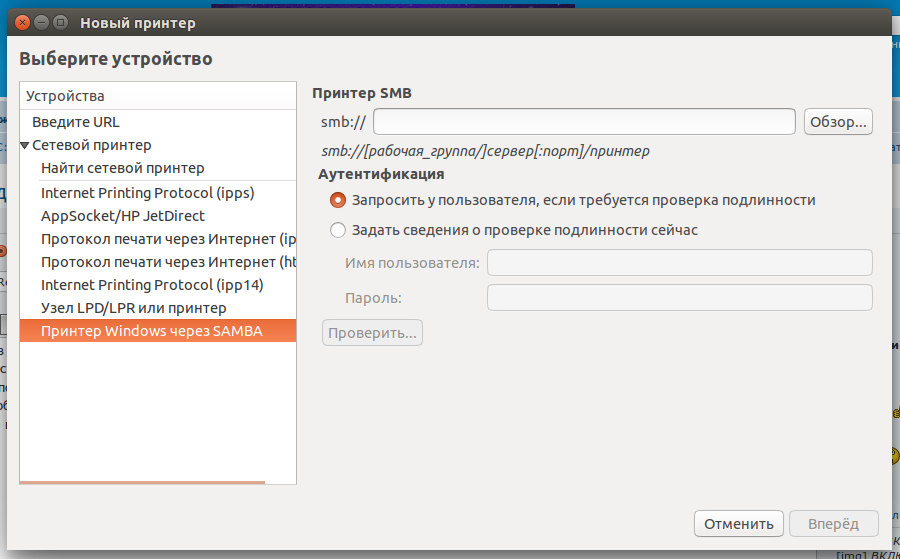The image size is (900, 559).
Task: Choose AppSocket/HP JetDirect device
Action: coord(123,215)
